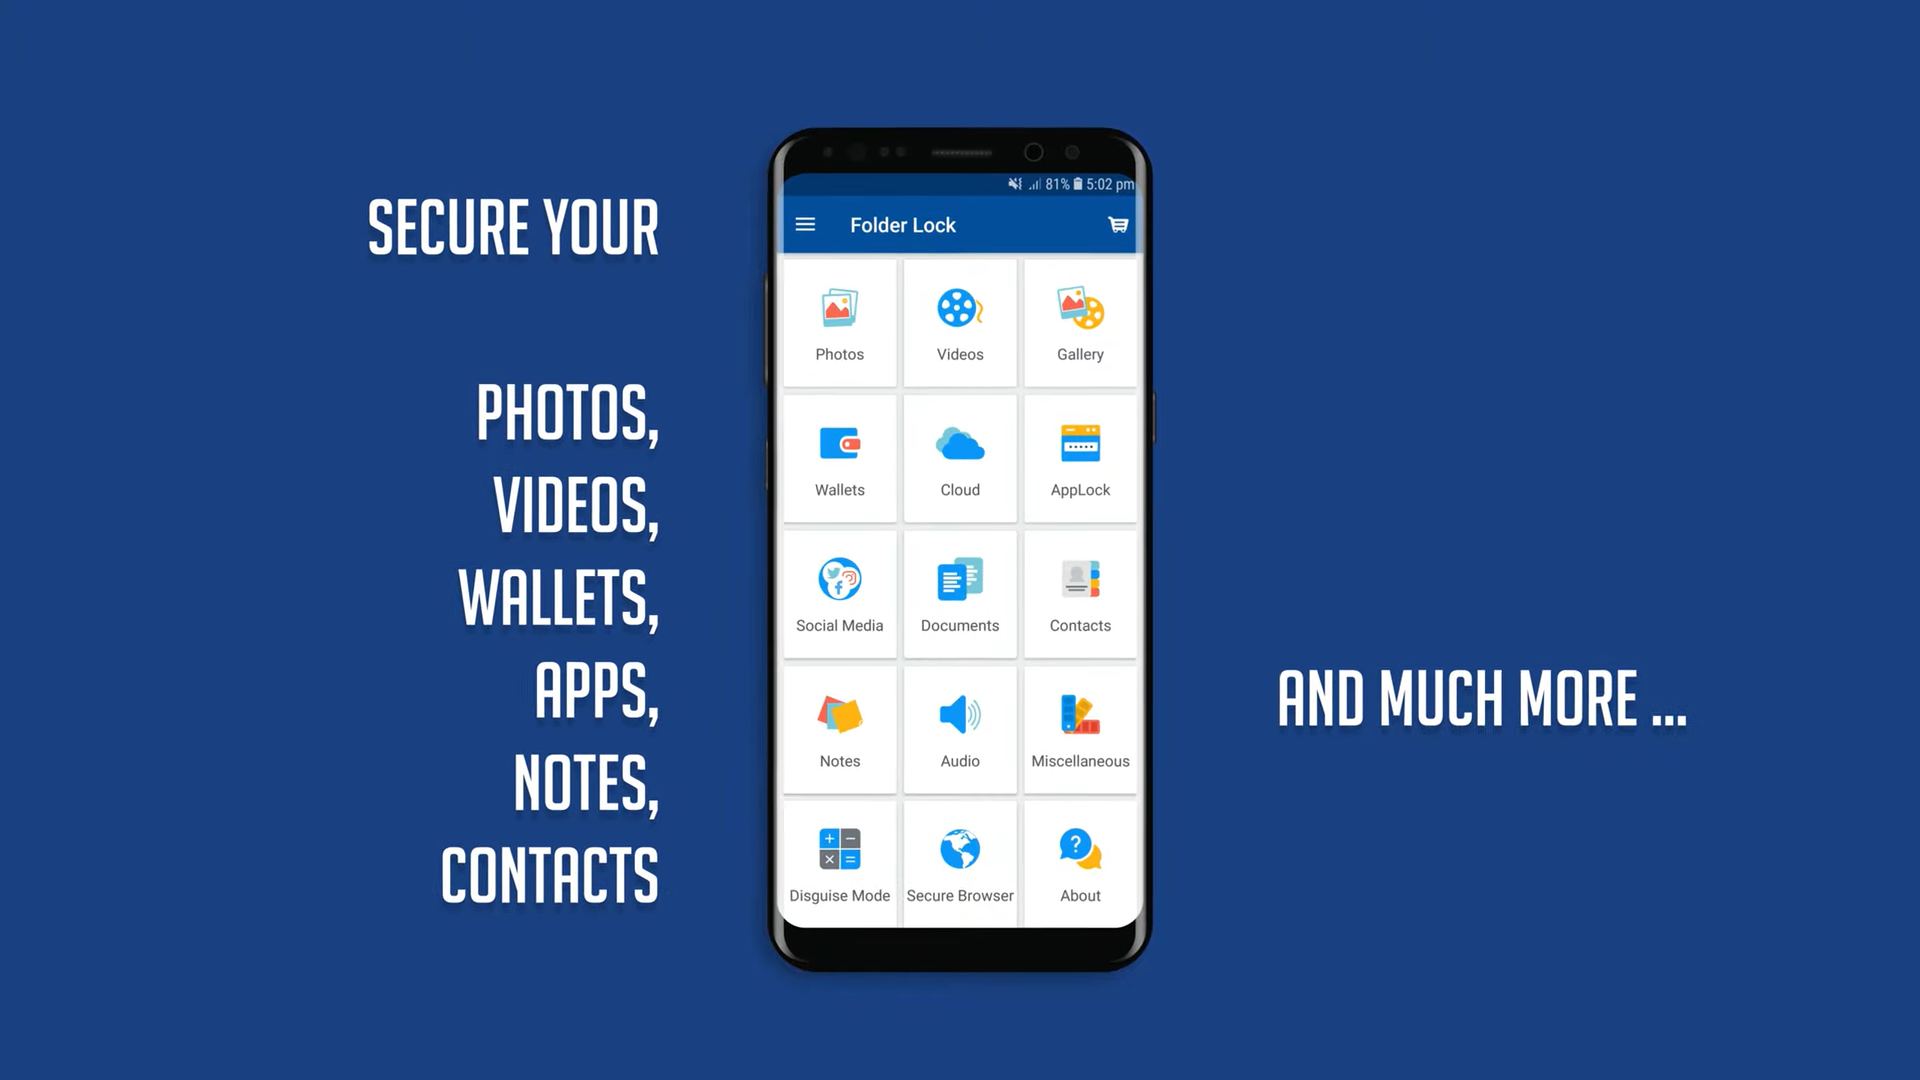Open the Photos secure folder
The image size is (1920, 1080).
tap(840, 320)
